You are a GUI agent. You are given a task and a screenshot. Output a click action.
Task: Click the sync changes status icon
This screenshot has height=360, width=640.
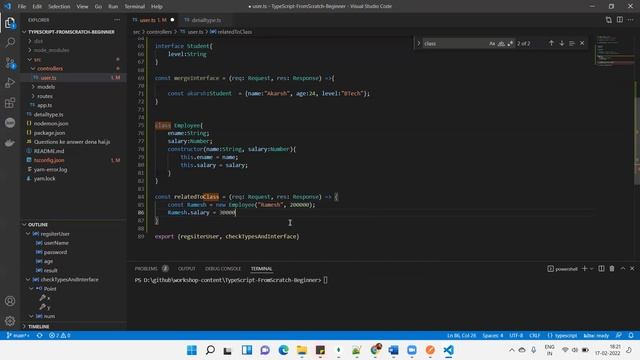point(40,336)
